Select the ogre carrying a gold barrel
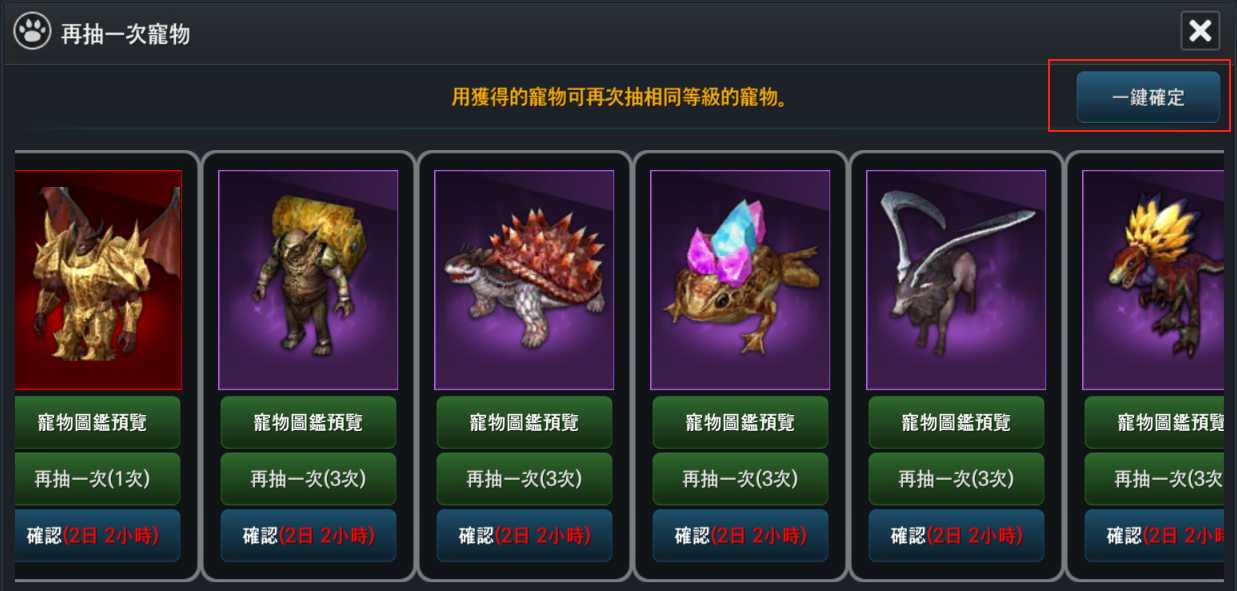 pos(308,280)
